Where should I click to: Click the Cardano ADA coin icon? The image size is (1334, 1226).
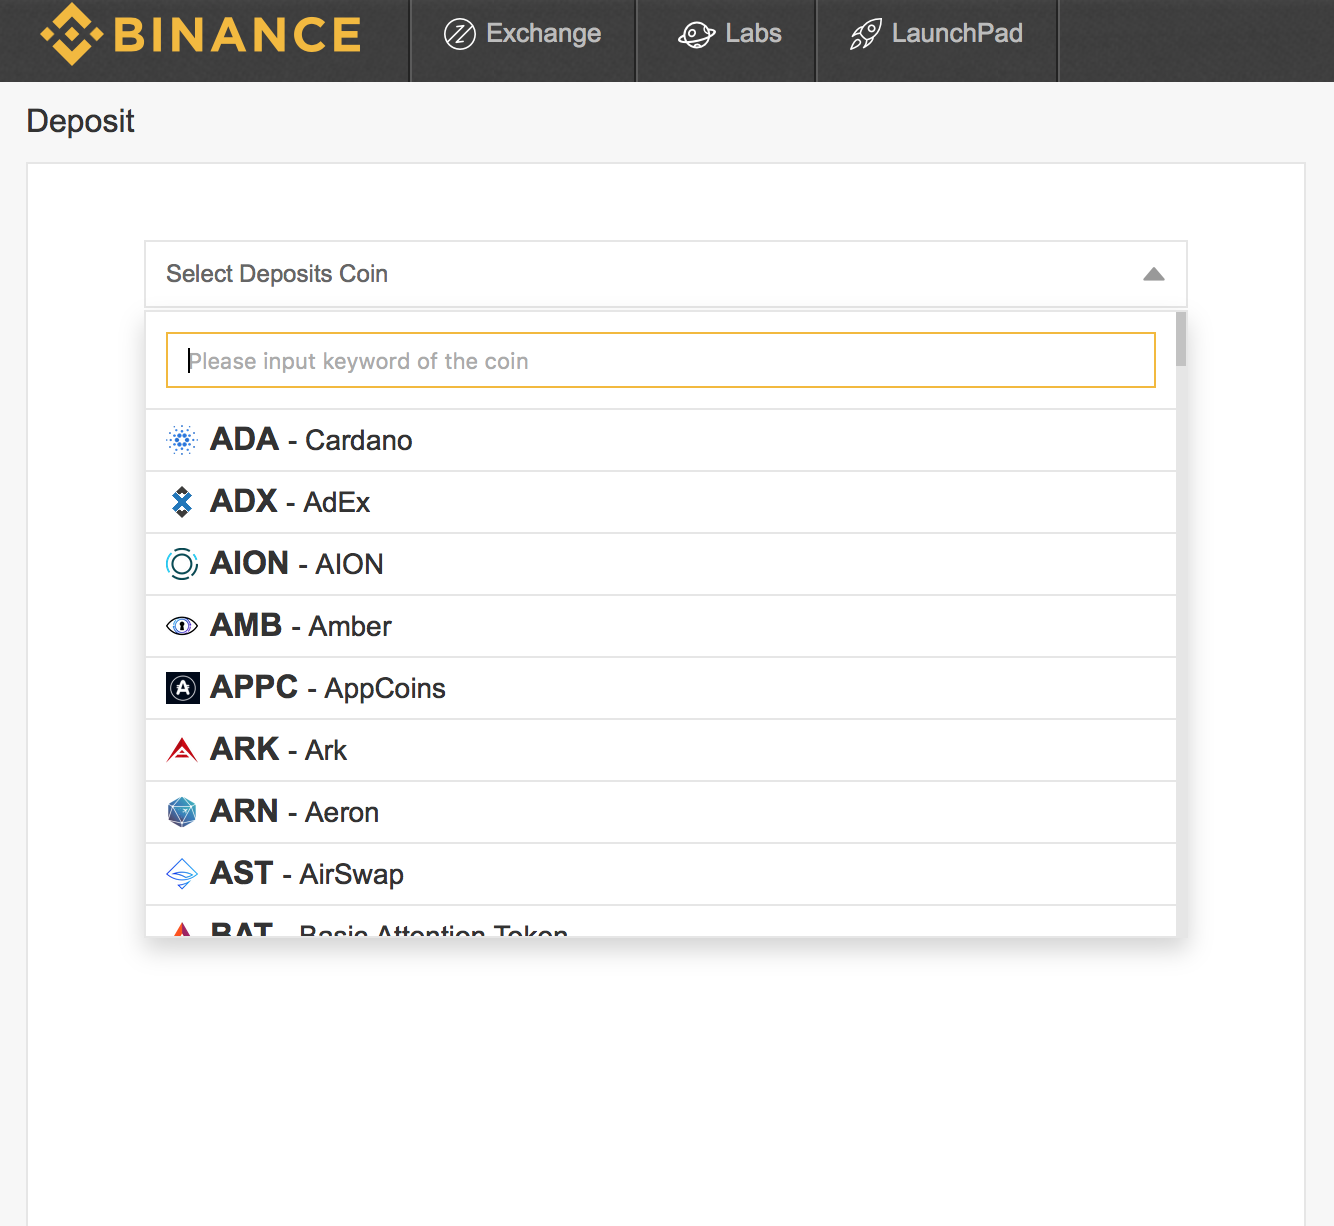[182, 440]
